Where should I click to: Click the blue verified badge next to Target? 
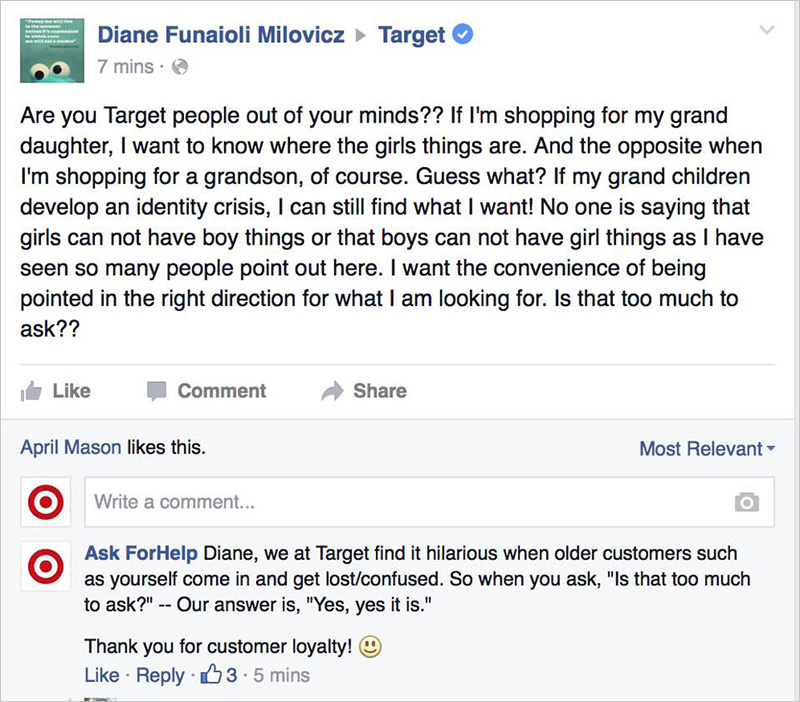click(x=463, y=34)
